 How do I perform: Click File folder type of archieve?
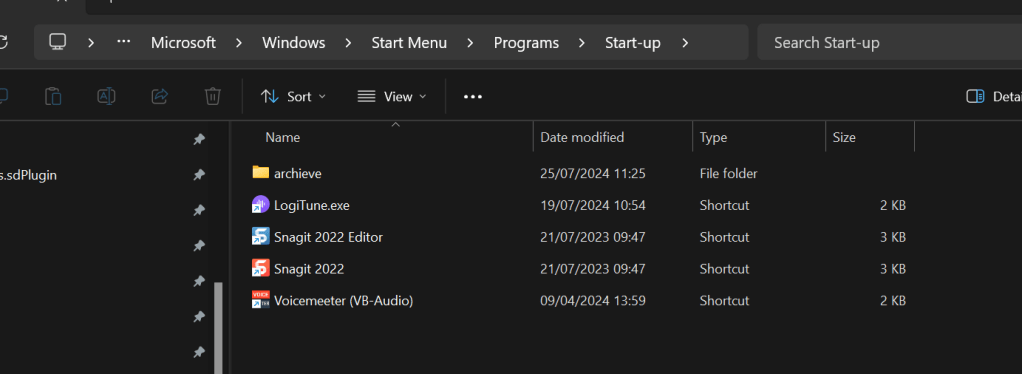point(729,174)
